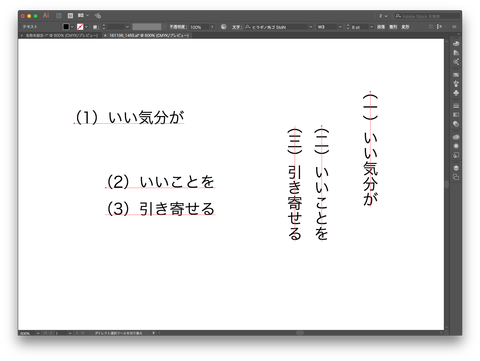480x361 pixels.
Task: Click the Stock icon in application bar
Action: click(x=70, y=15)
